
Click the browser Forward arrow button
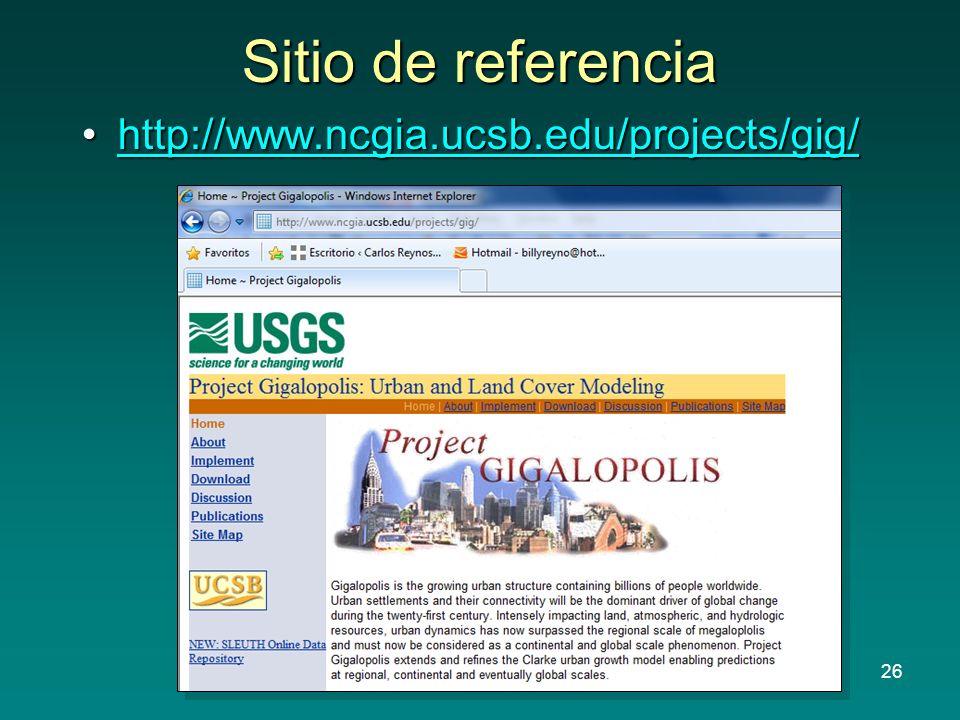[x=219, y=222]
